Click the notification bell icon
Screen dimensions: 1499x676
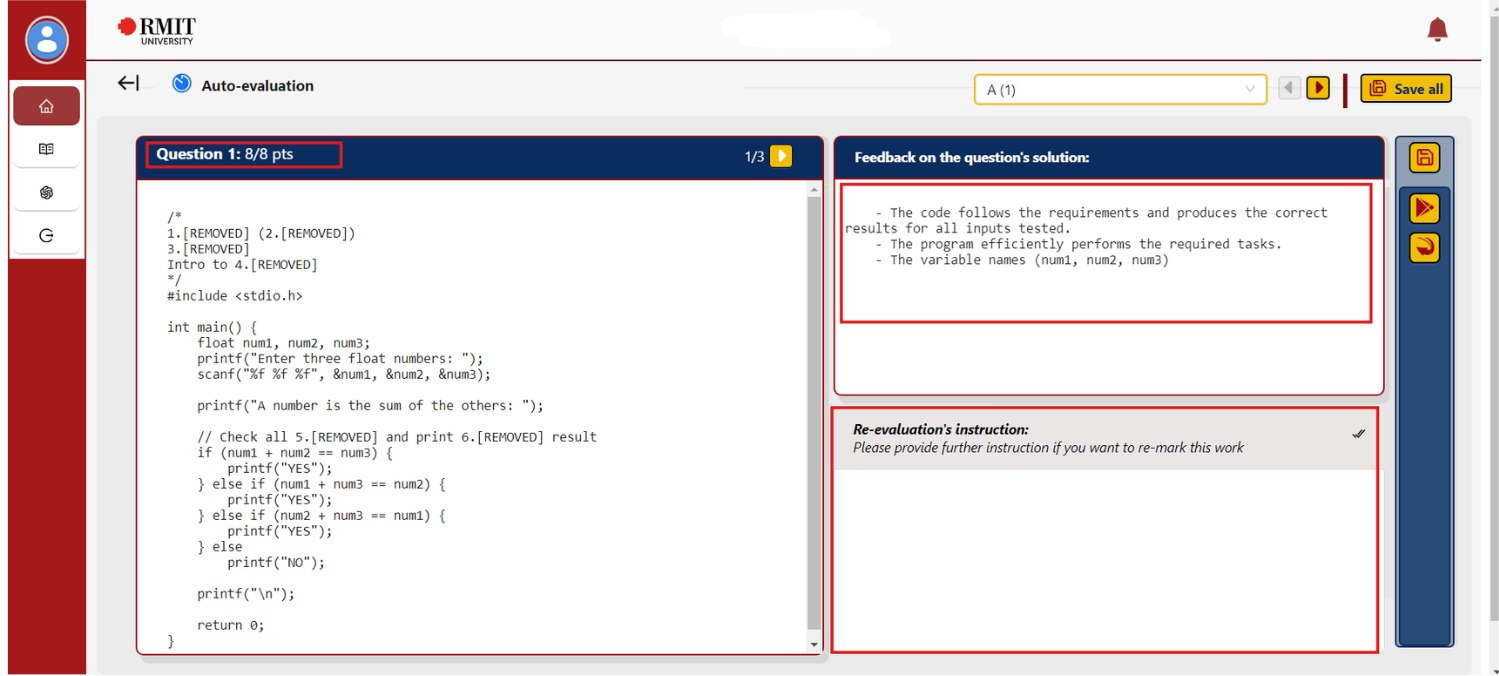tap(1437, 30)
